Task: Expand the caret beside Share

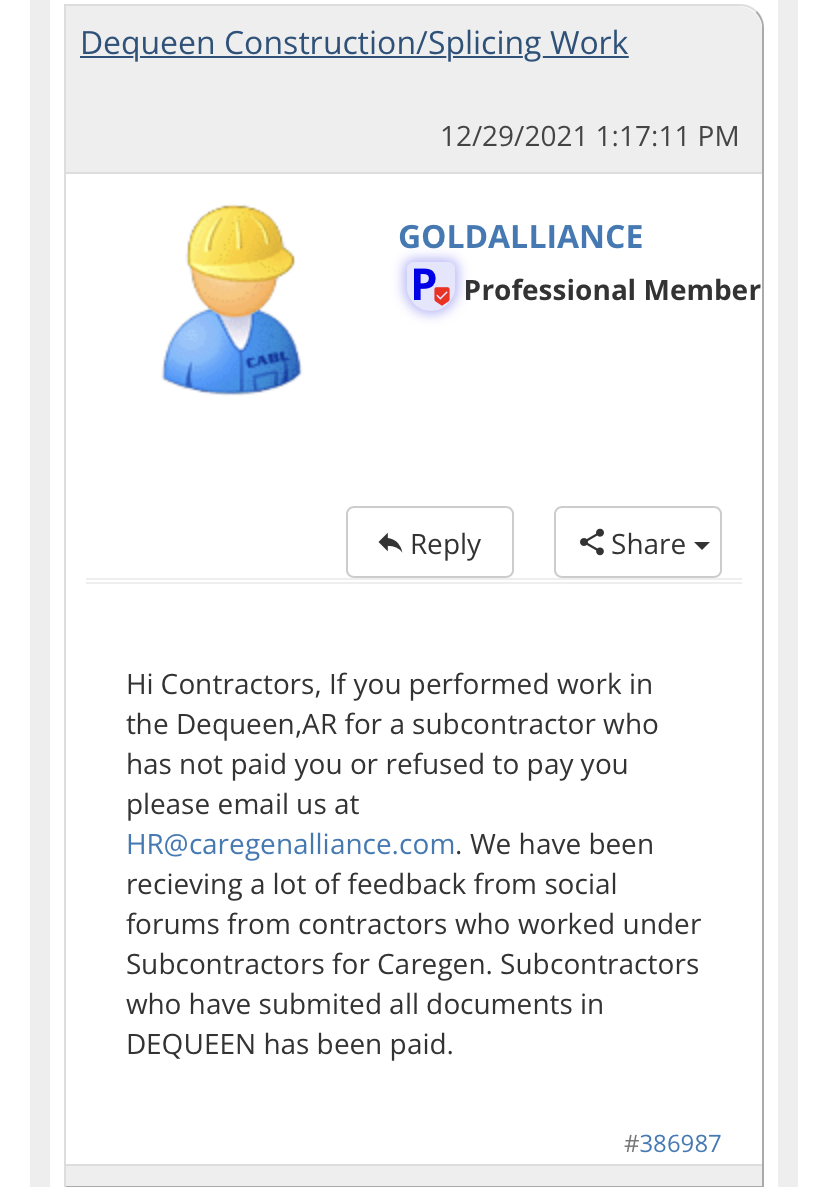Action: pos(702,546)
